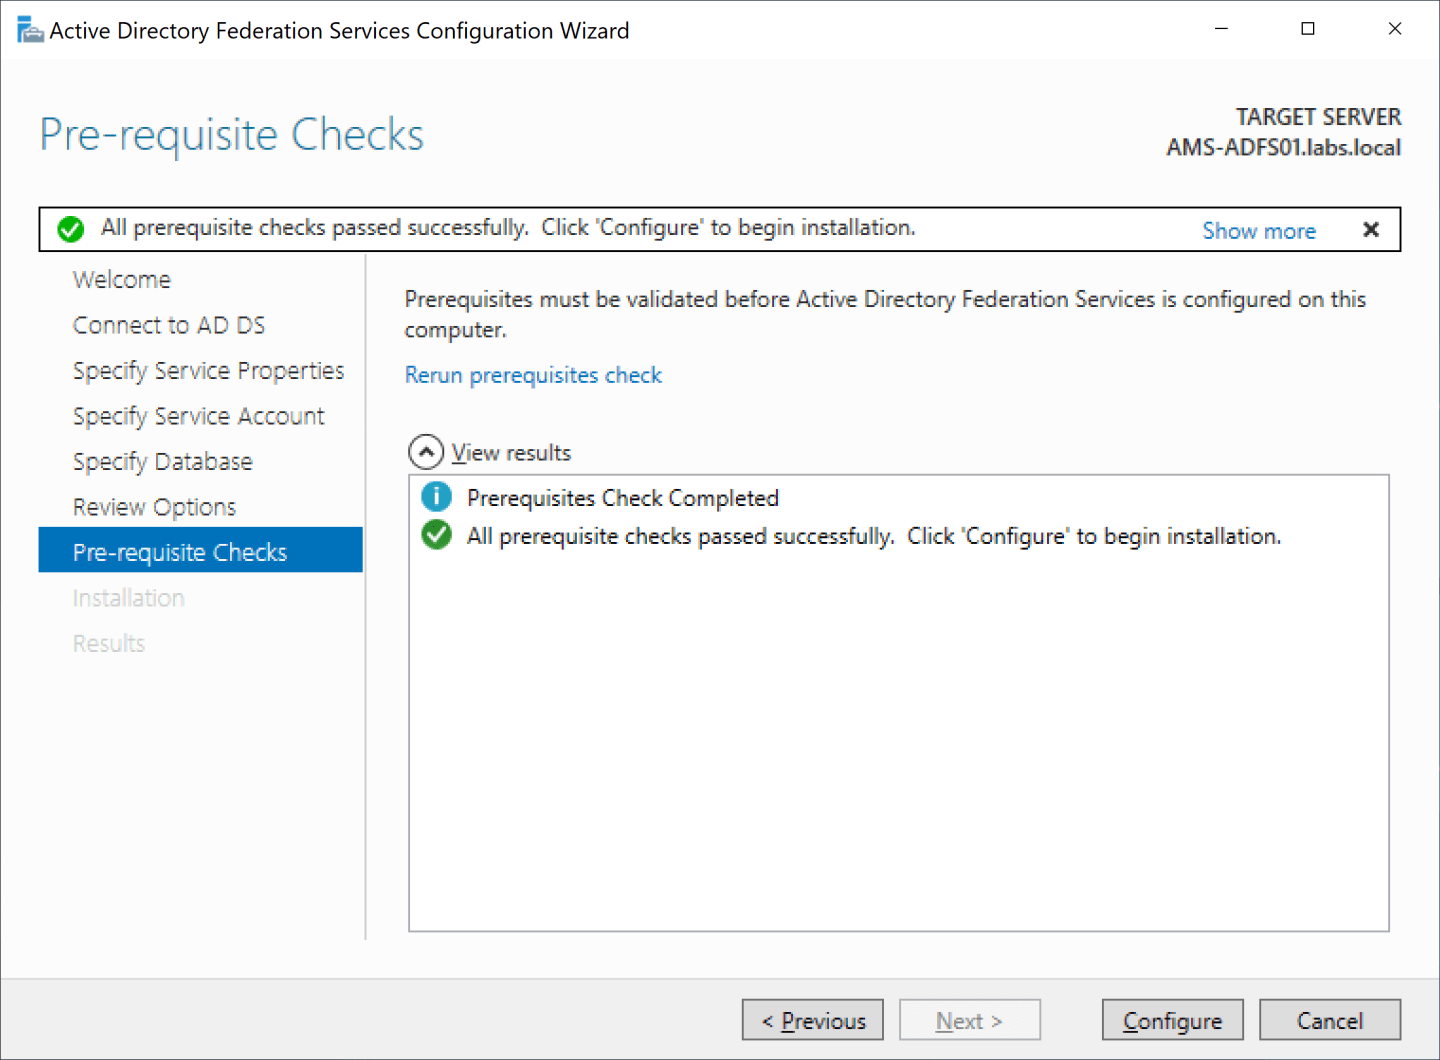Collapse the View results section
1440x1060 pixels.
[511, 452]
